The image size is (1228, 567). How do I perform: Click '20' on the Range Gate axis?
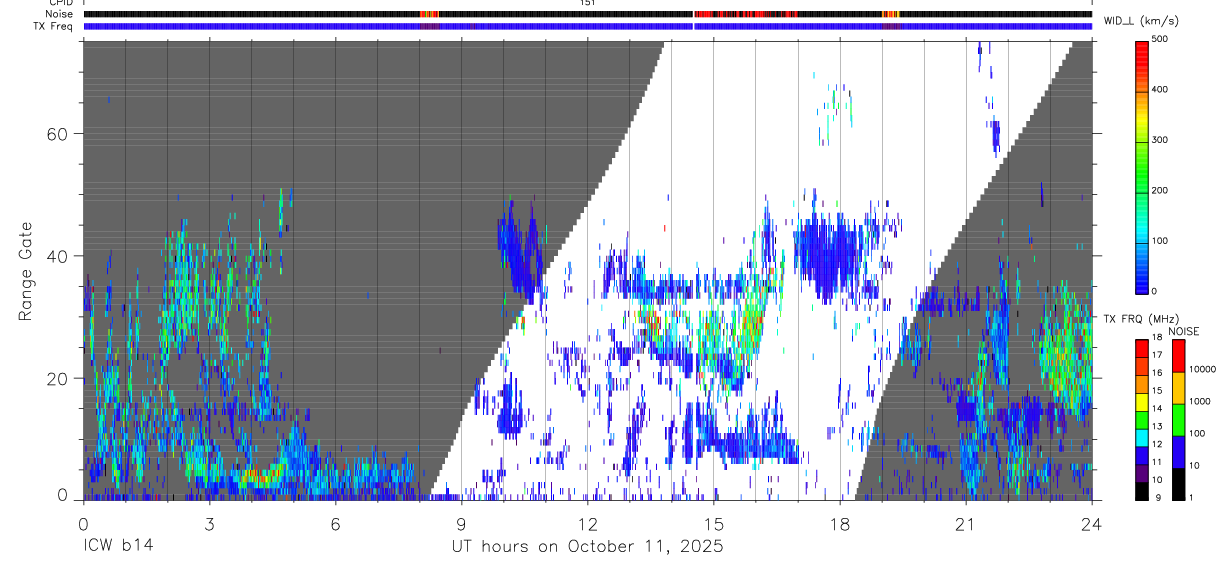[x=58, y=378]
